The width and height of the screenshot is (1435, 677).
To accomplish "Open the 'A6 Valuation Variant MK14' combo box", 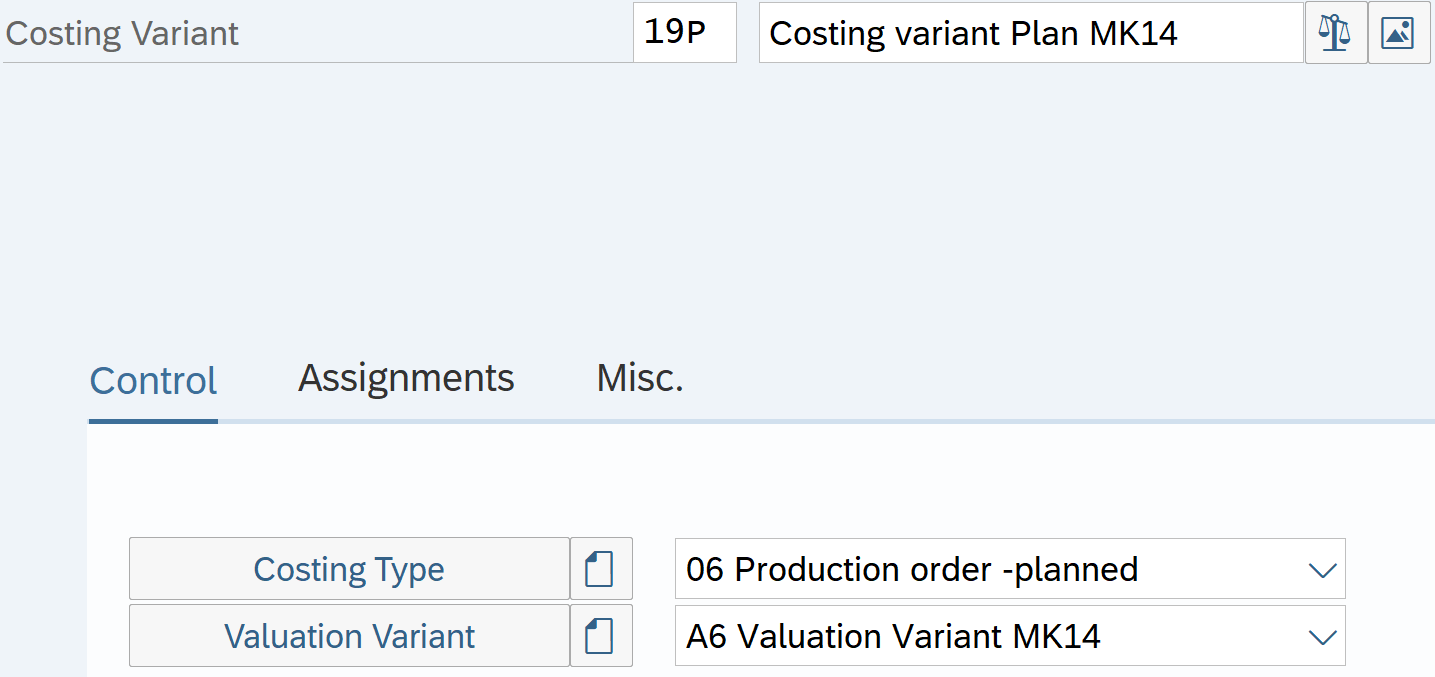I will [990, 636].
